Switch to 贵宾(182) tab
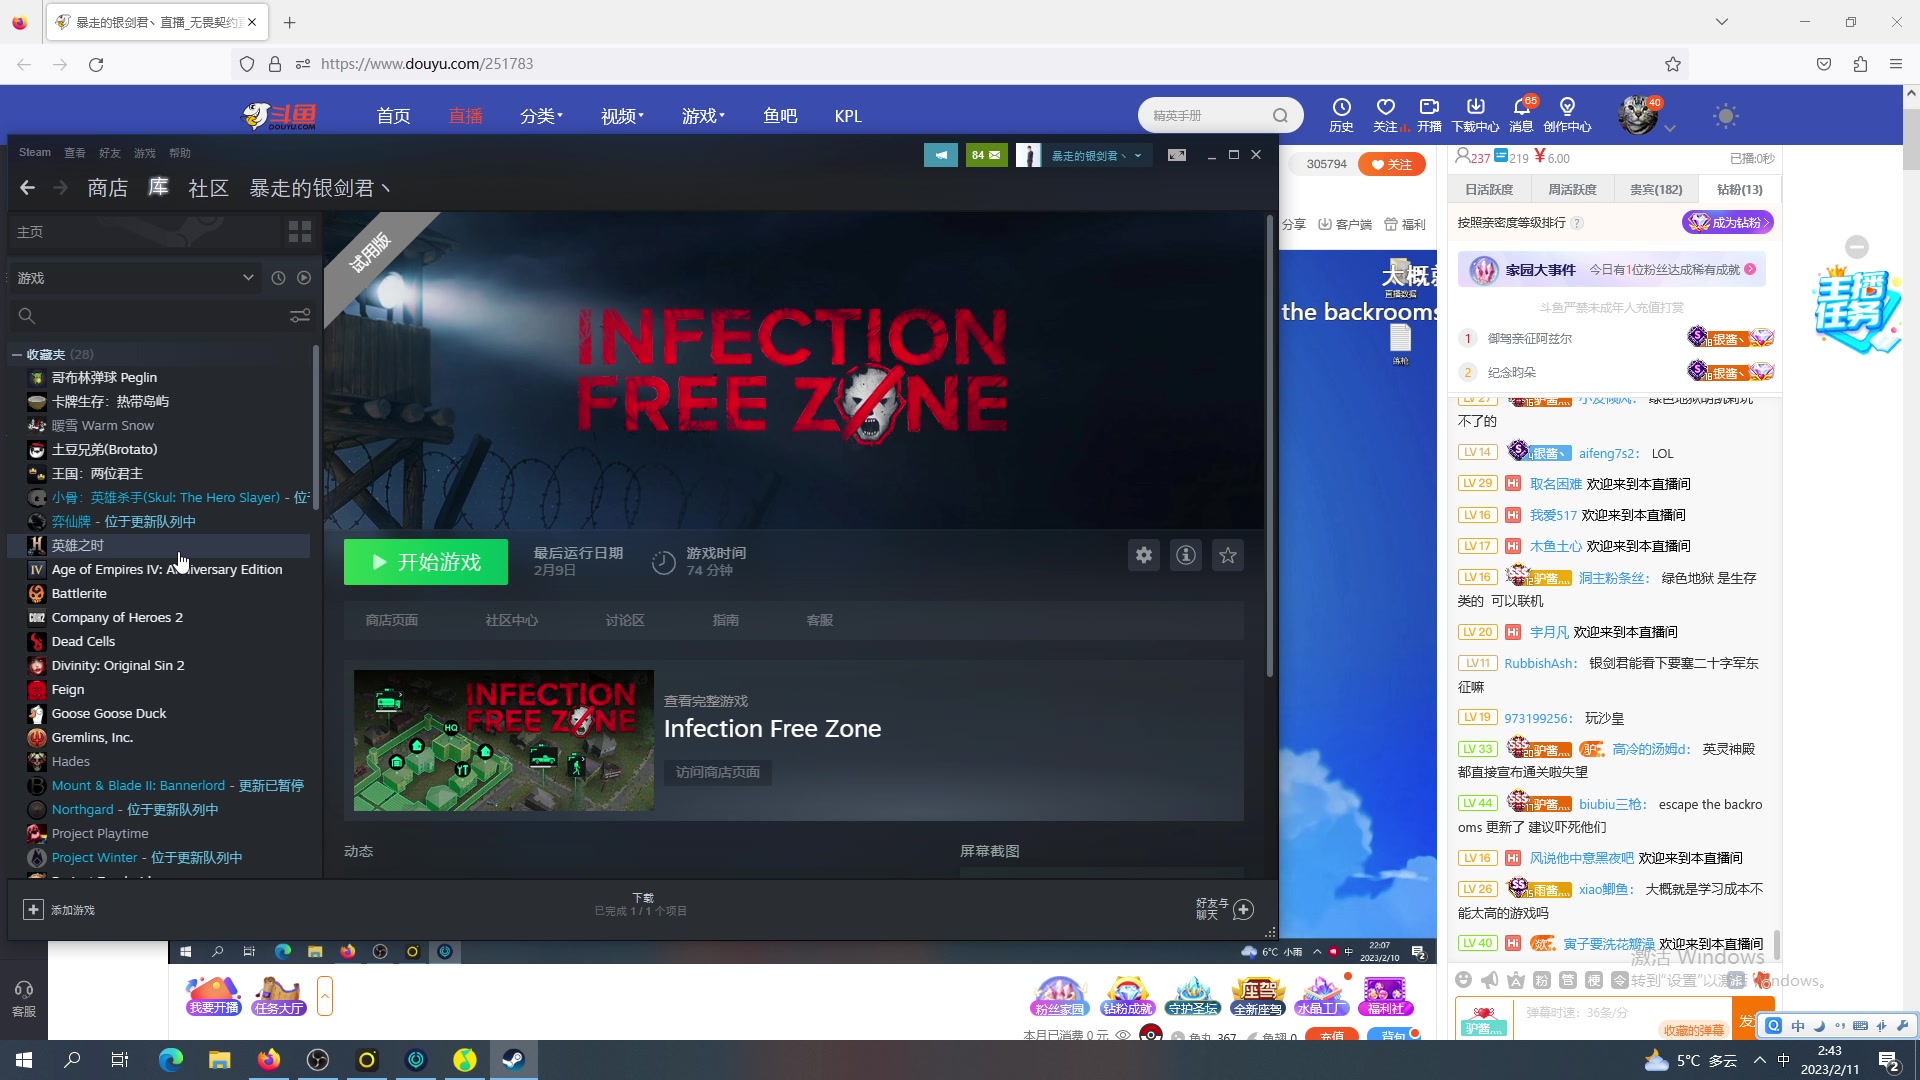Viewport: 1920px width, 1080px height. [x=1656, y=189]
